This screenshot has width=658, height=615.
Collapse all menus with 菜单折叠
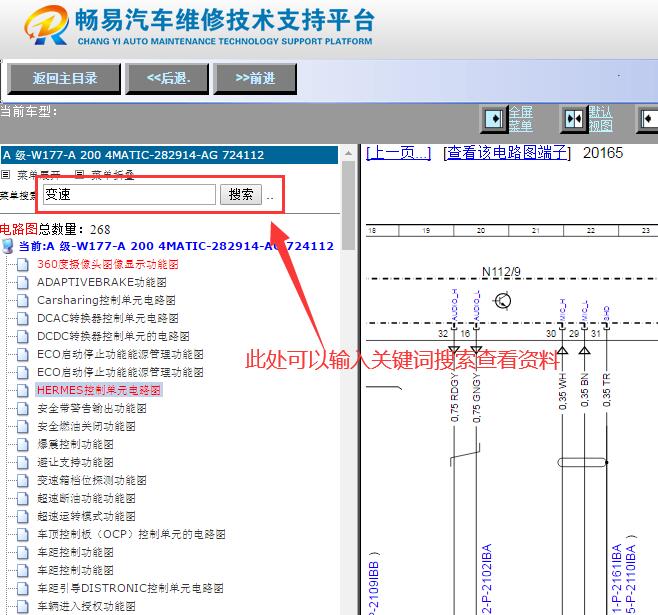[x=112, y=175]
